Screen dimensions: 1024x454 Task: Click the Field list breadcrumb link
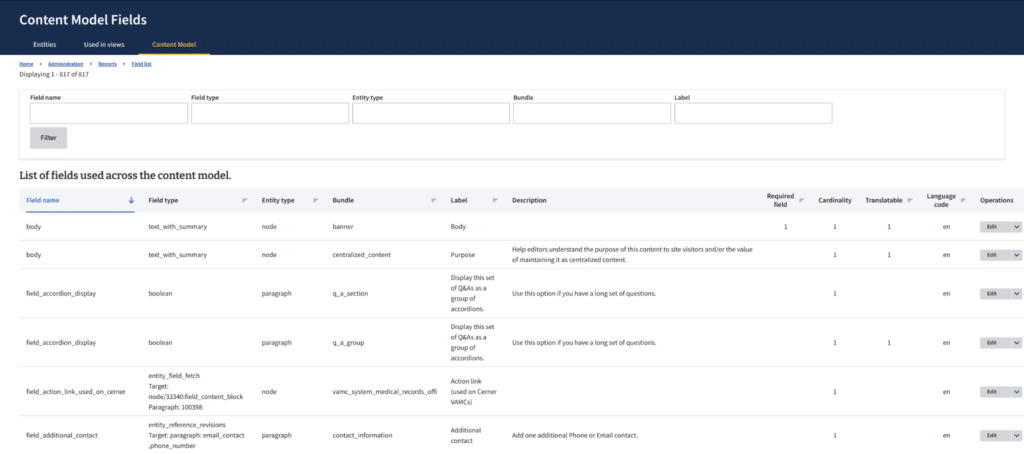(x=142, y=64)
